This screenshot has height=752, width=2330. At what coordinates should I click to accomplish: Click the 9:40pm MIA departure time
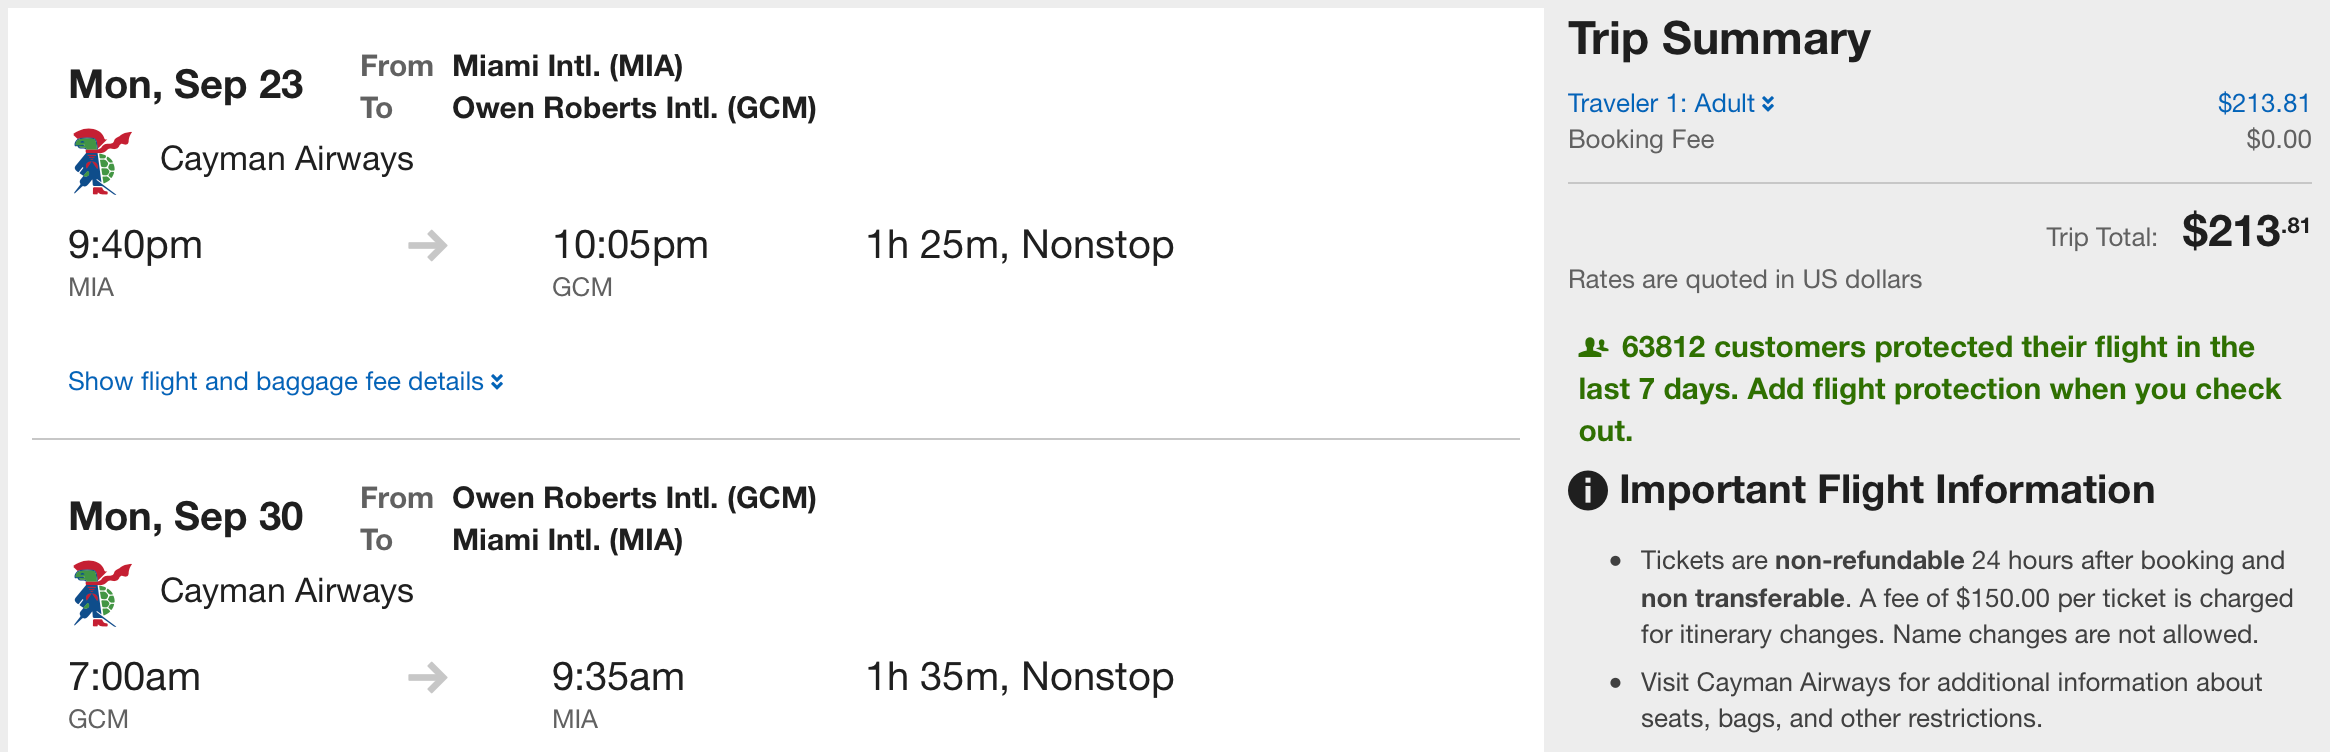click(135, 245)
